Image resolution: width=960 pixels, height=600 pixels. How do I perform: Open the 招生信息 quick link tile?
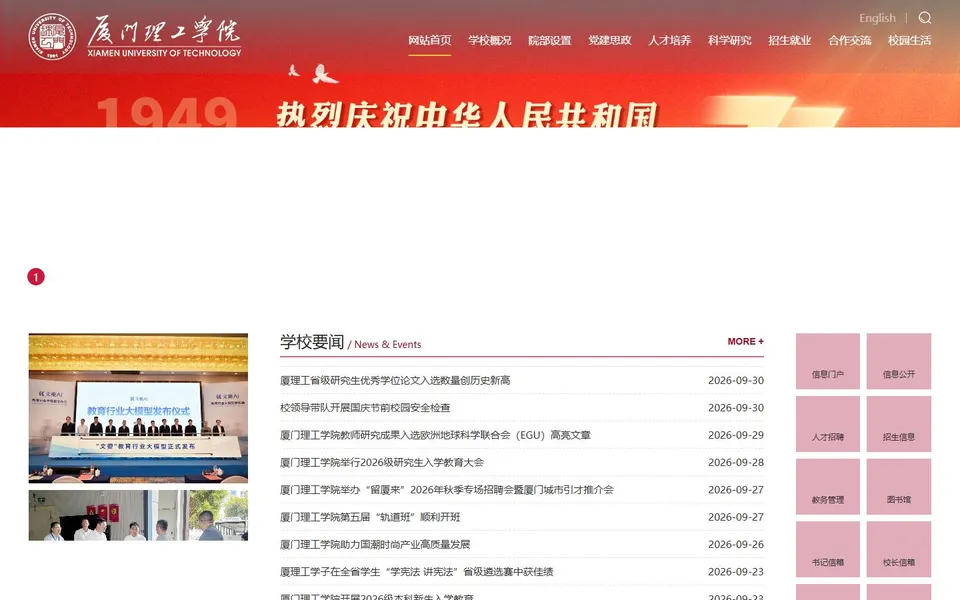pos(899,424)
